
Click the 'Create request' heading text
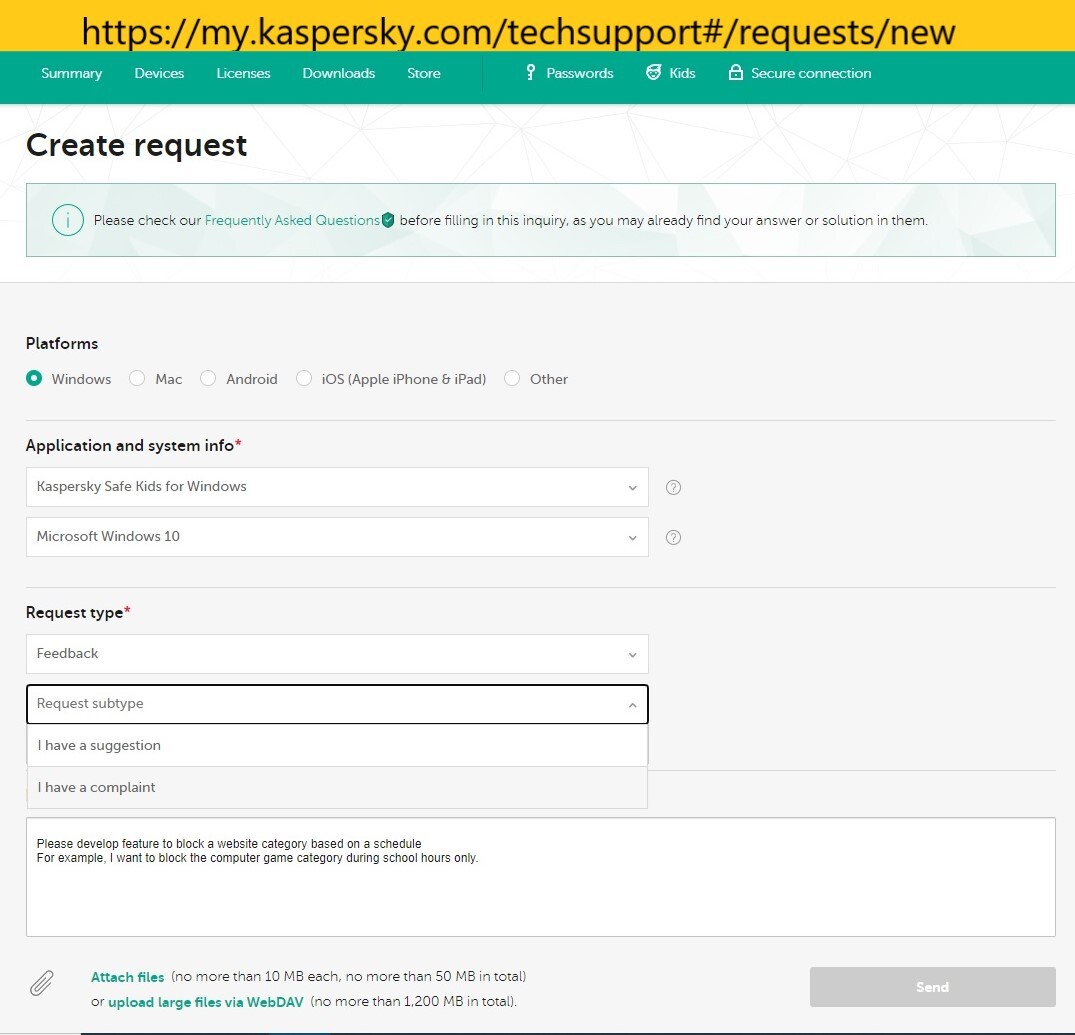point(136,145)
